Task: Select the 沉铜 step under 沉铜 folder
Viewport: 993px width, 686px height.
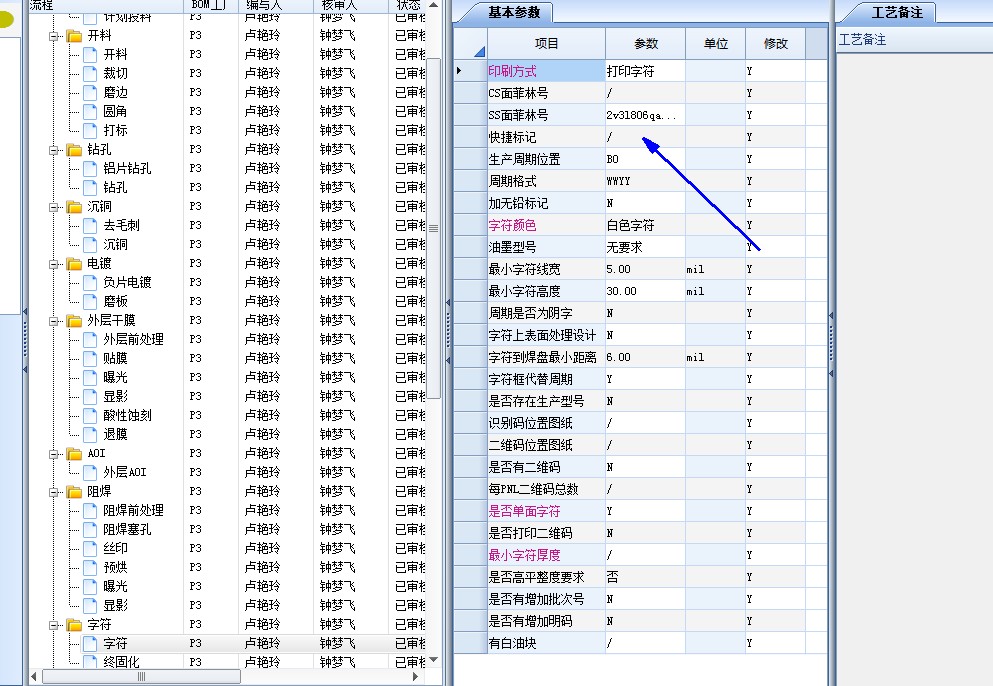Action: tap(115, 245)
